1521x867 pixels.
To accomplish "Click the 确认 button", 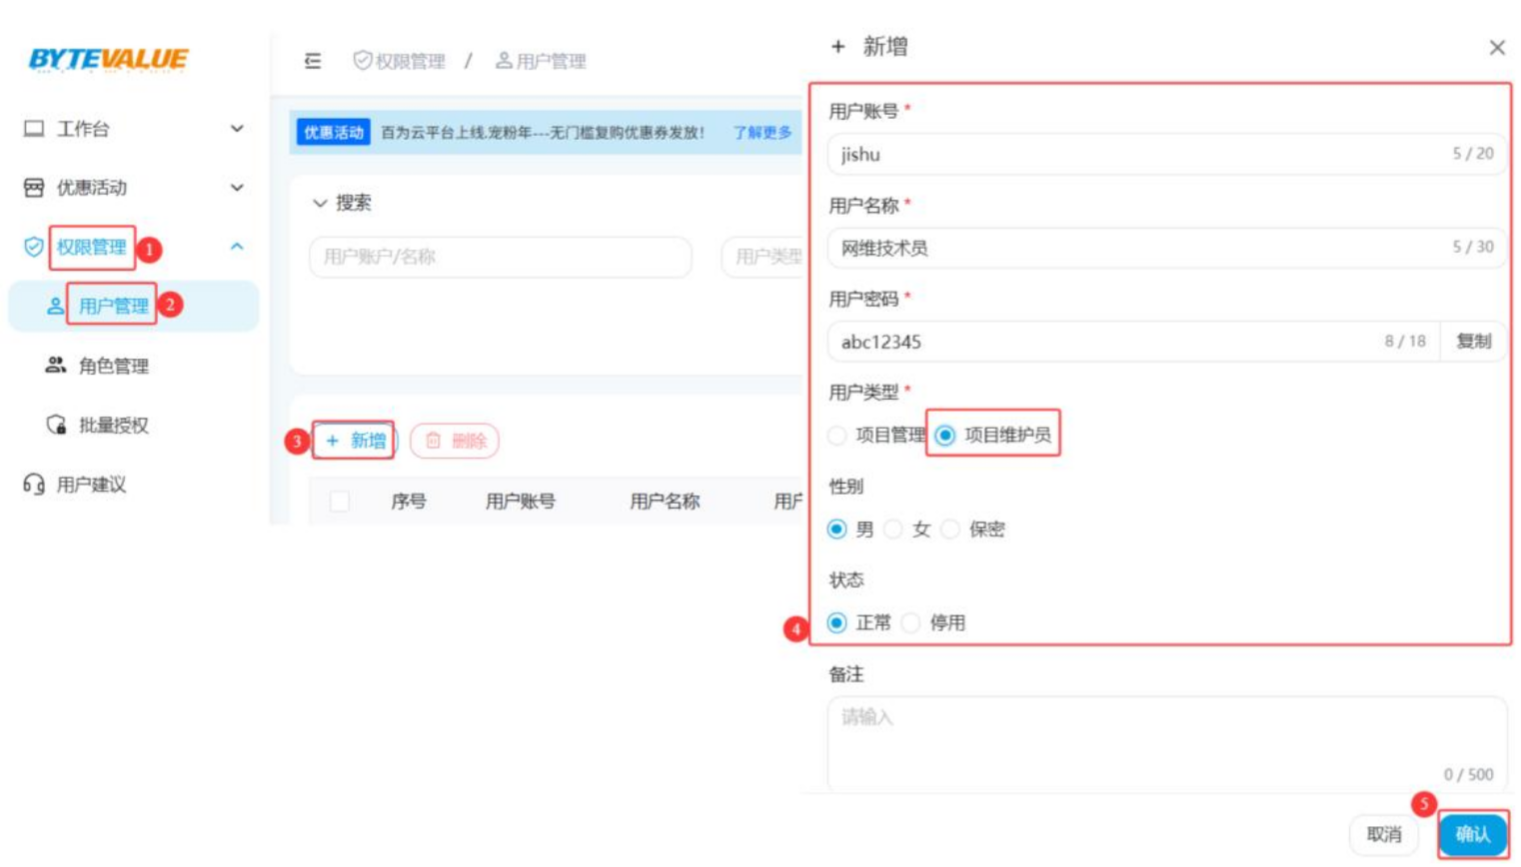I will (1472, 834).
